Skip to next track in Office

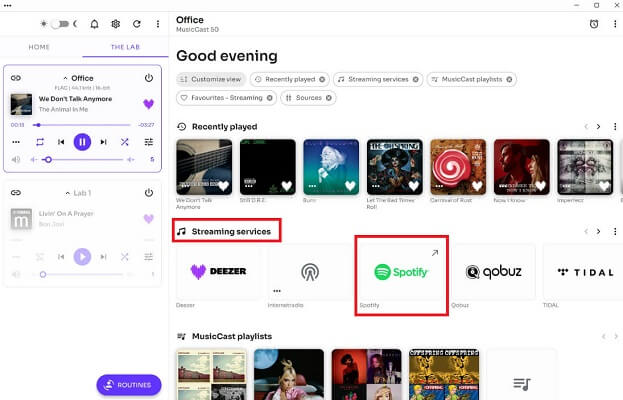point(103,142)
